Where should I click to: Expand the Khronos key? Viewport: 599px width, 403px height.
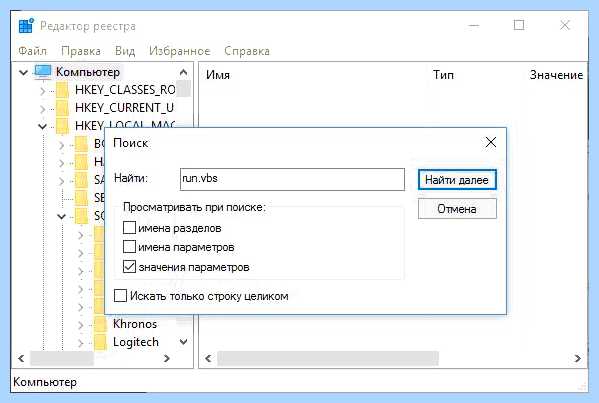[x=80, y=325]
